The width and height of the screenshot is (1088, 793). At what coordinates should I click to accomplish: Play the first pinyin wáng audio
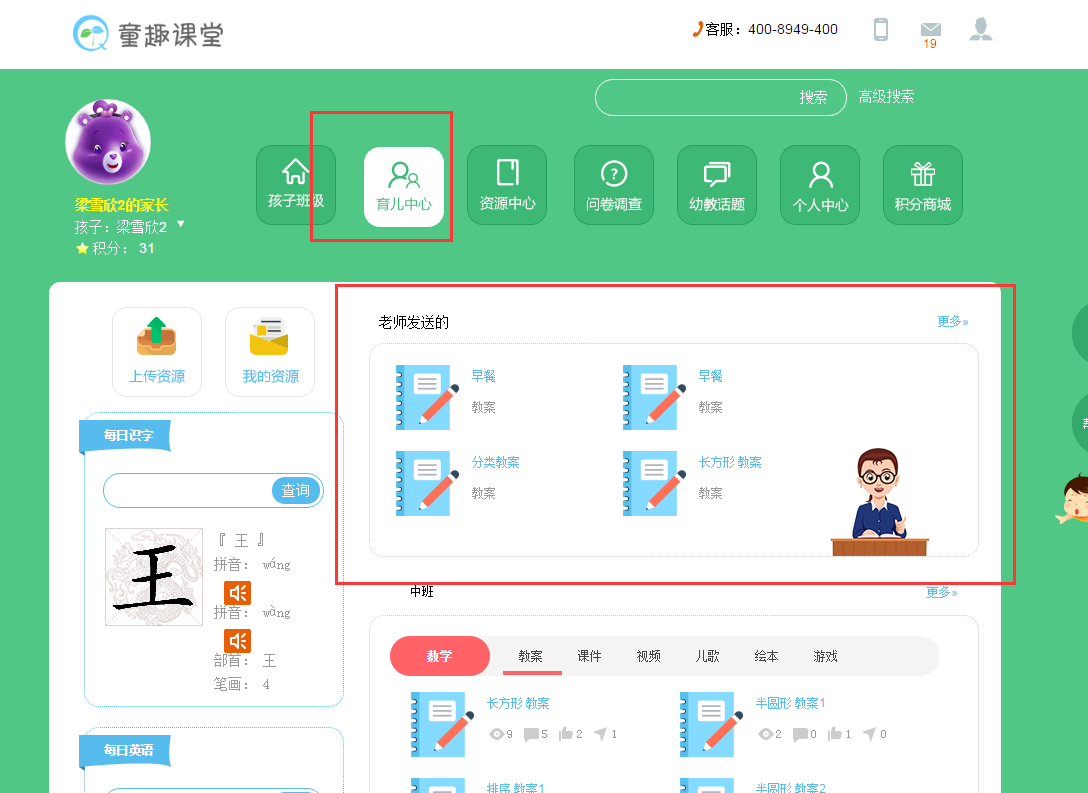click(237, 593)
